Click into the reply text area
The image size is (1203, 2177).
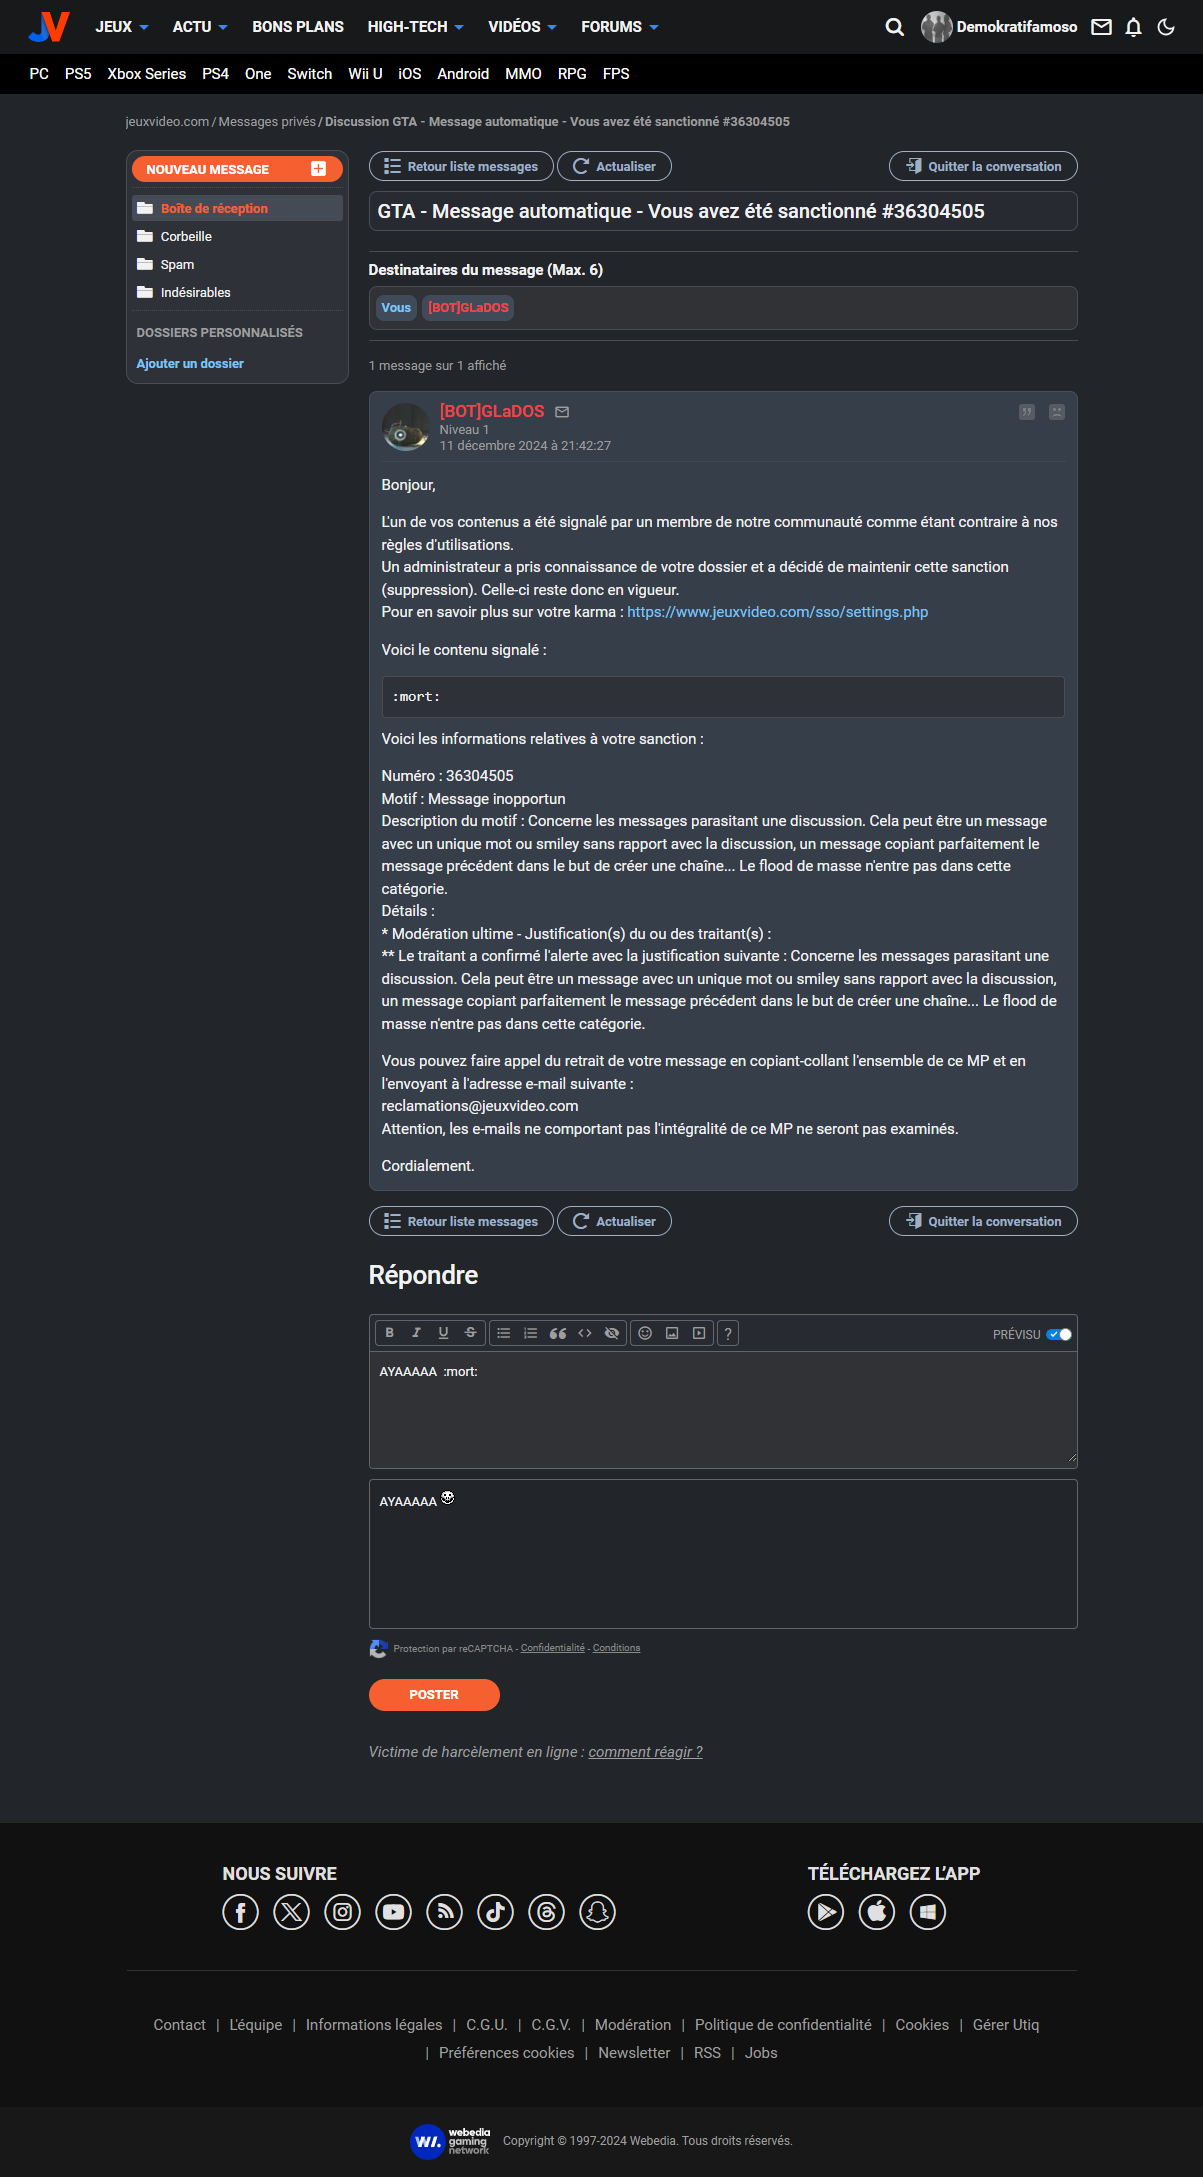pos(723,1410)
